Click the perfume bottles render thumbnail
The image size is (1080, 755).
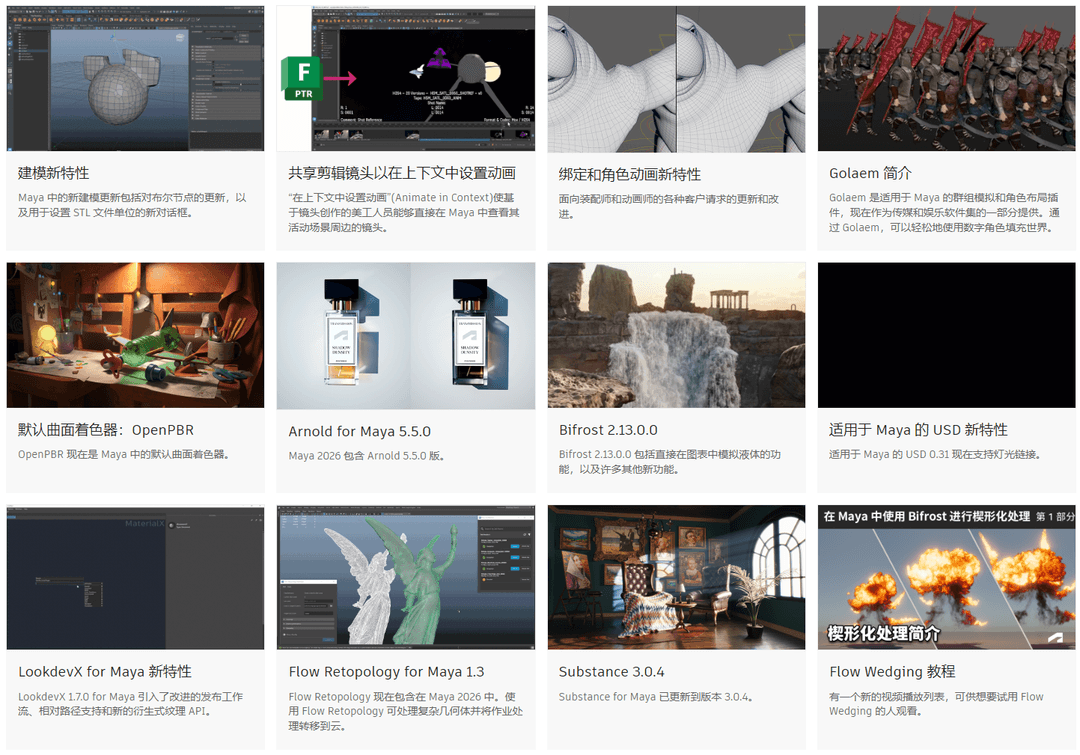[405, 335]
